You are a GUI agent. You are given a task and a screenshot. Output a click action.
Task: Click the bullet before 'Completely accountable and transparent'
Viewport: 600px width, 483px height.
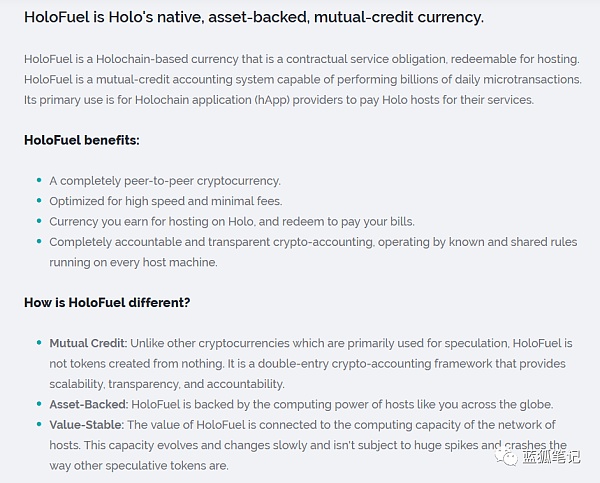click(x=39, y=241)
